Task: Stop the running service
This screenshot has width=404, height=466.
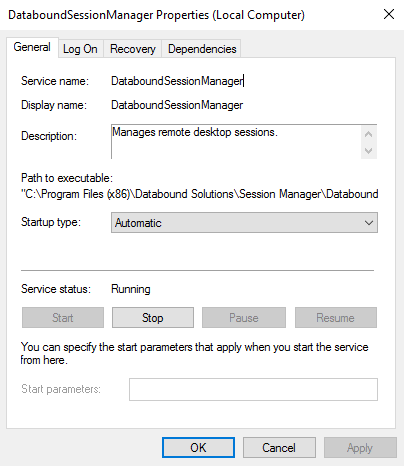Action: coord(153,318)
